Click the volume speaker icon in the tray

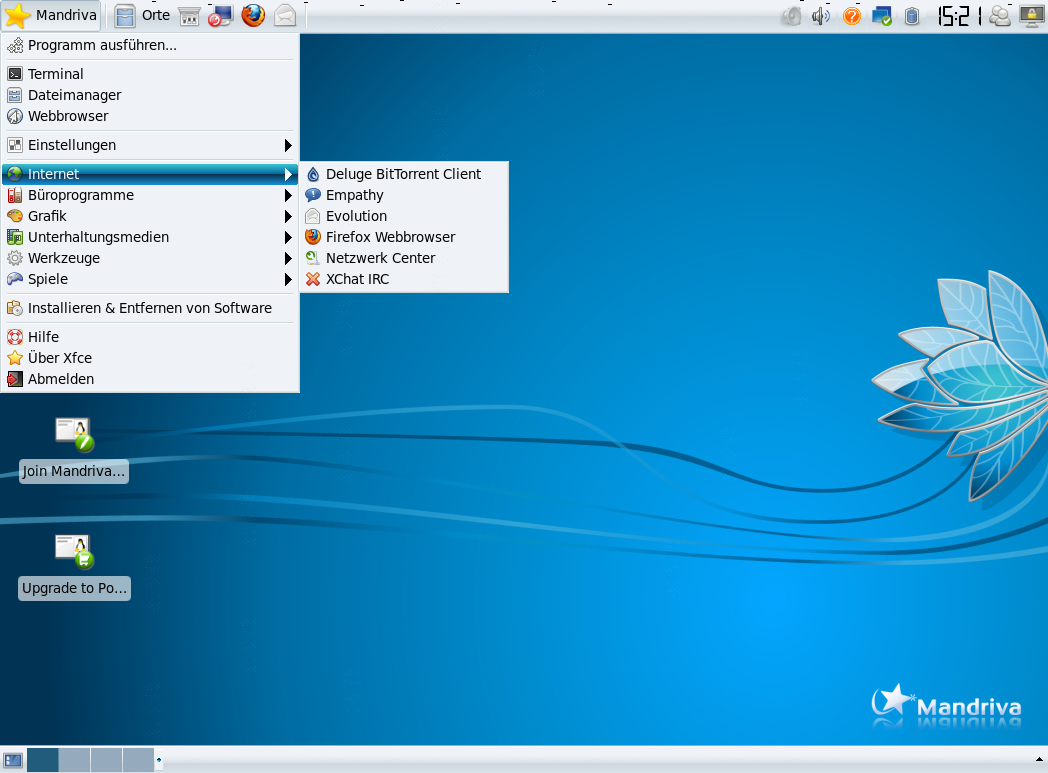click(821, 16)
